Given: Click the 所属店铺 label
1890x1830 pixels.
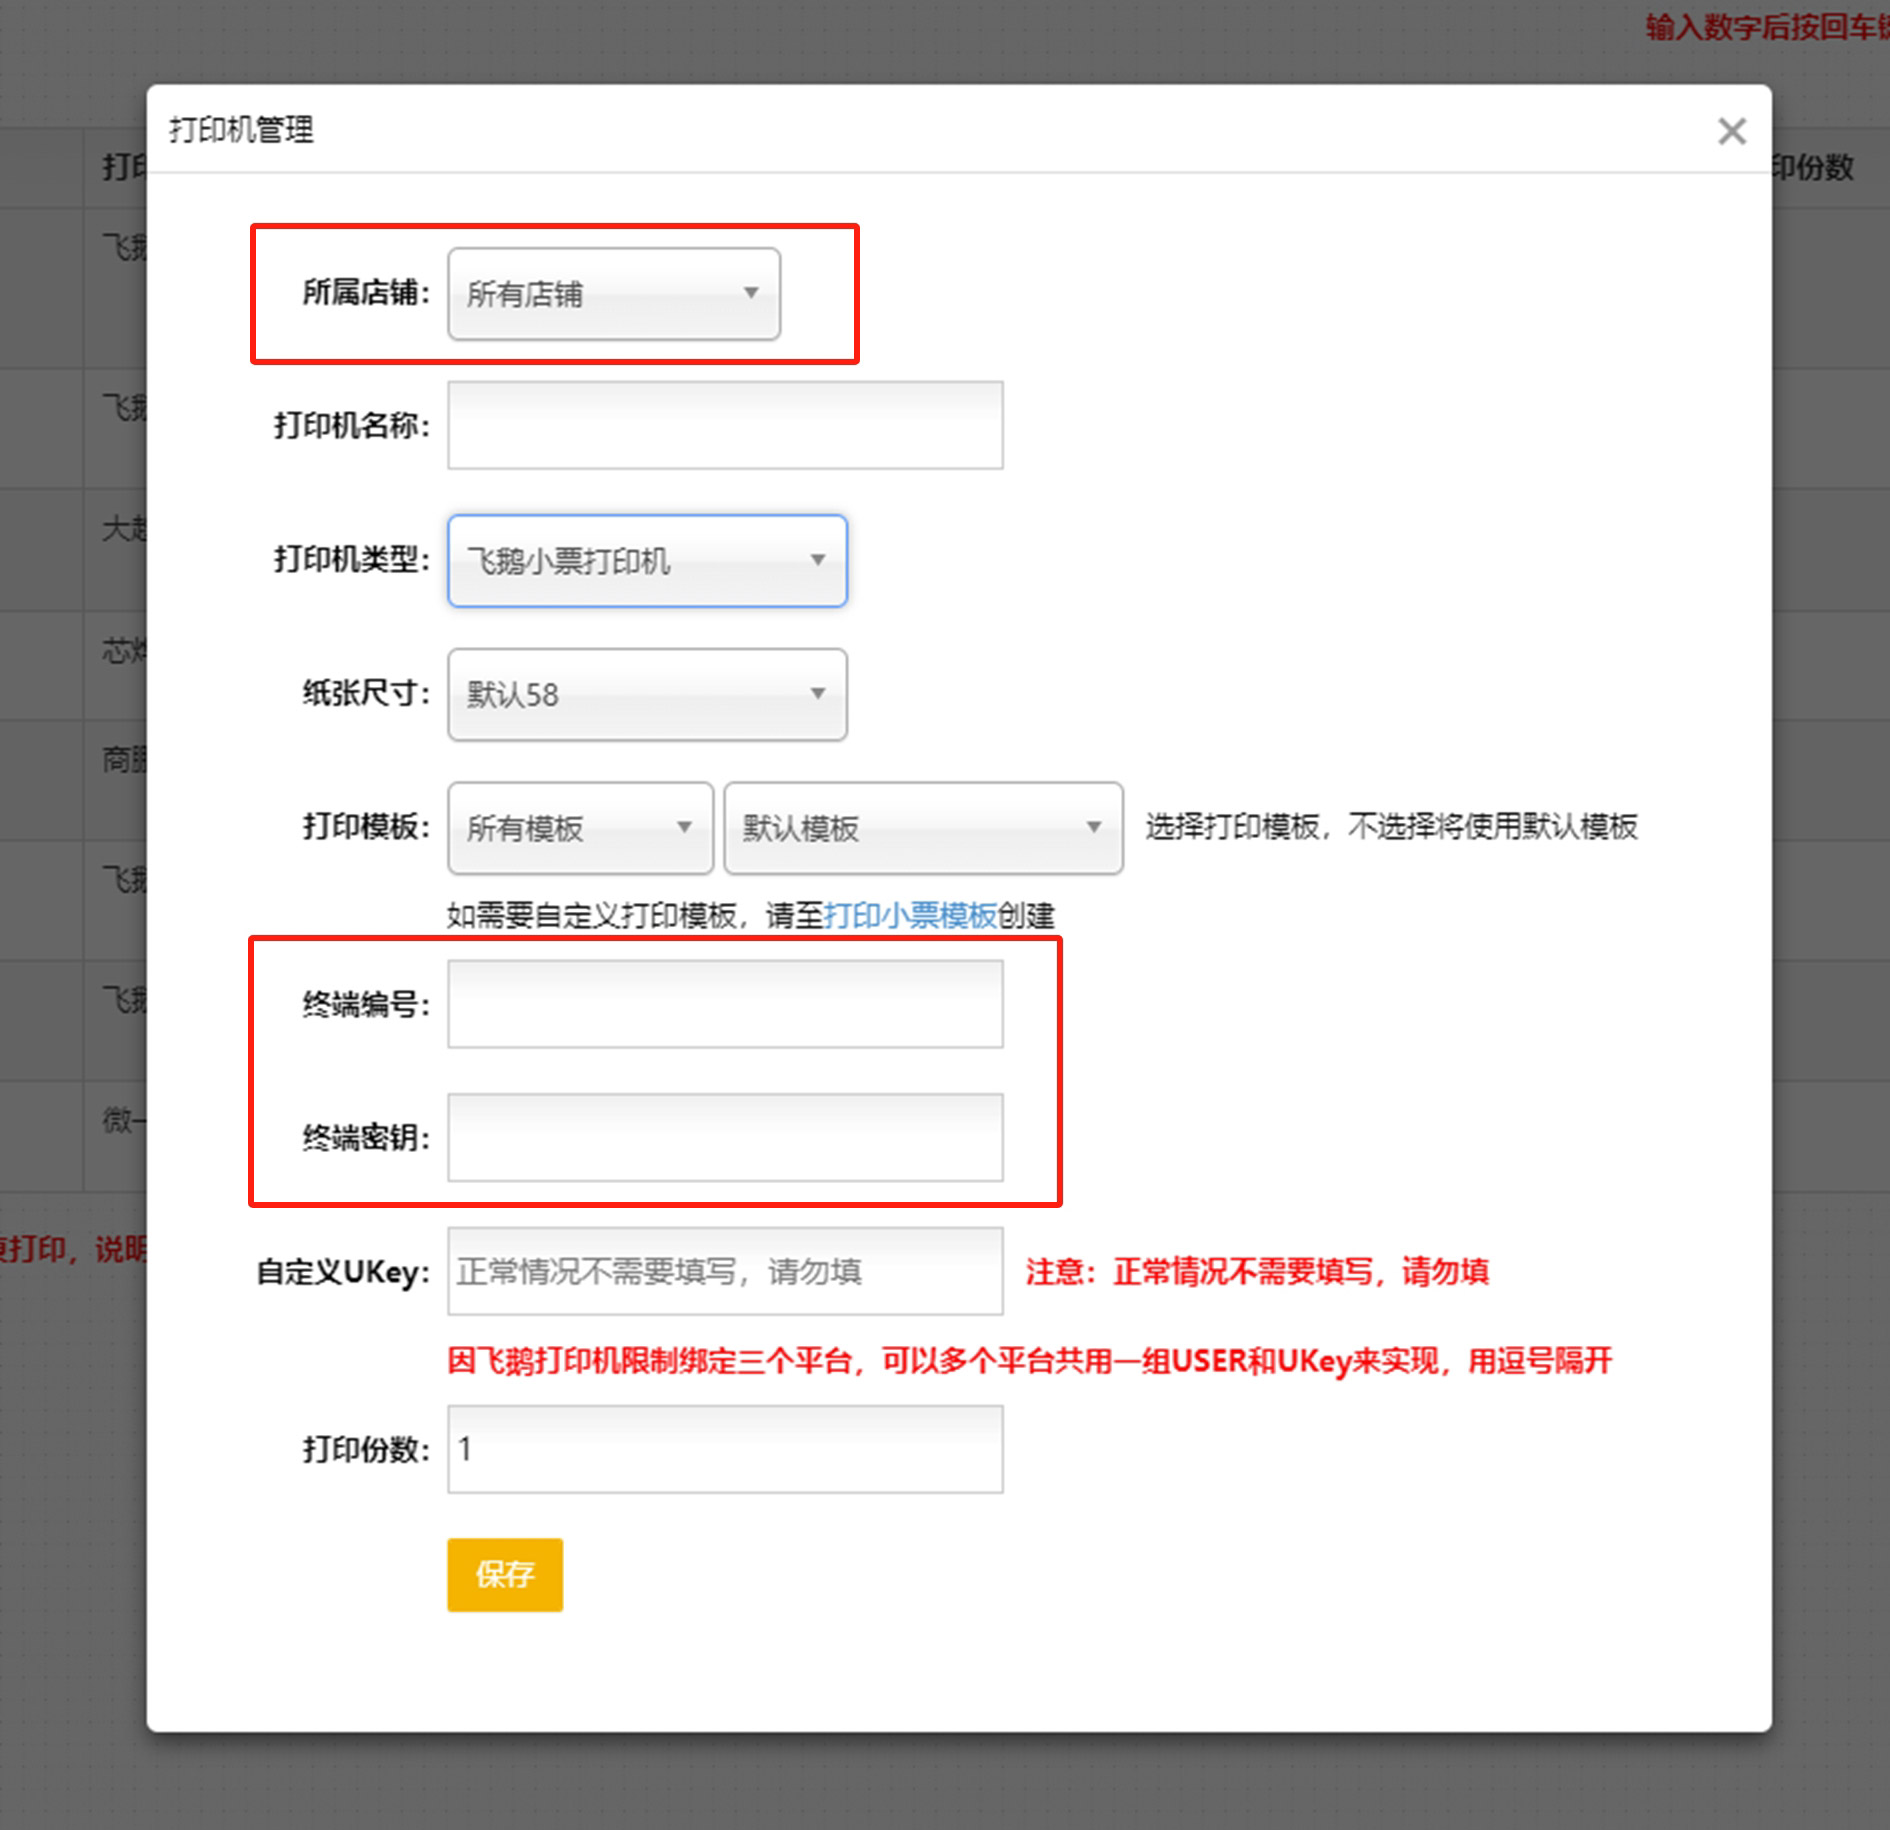Looking at the screenshot, I should tap(365, 293).
